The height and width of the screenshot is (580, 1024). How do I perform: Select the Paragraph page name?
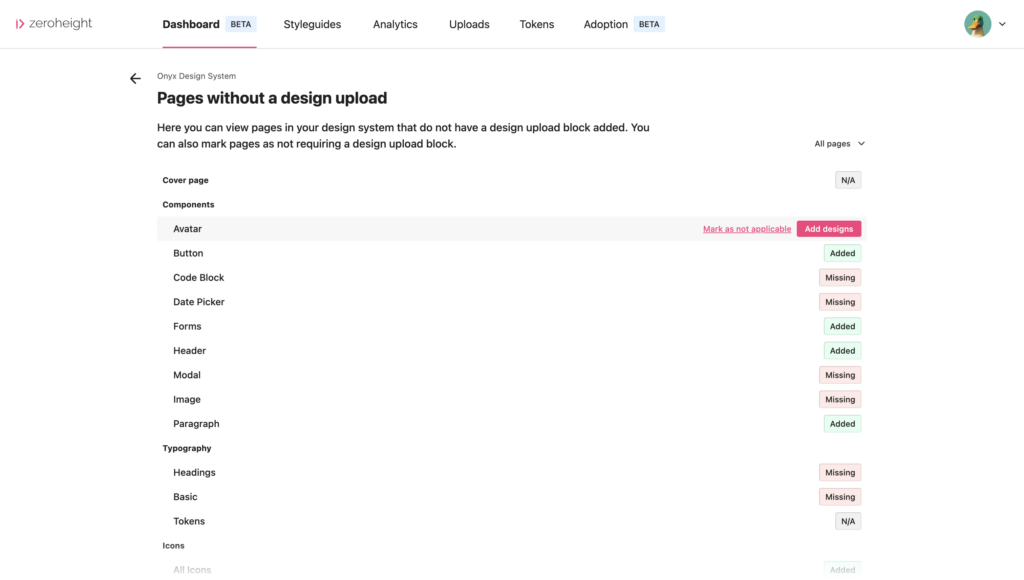coord(196,424)
